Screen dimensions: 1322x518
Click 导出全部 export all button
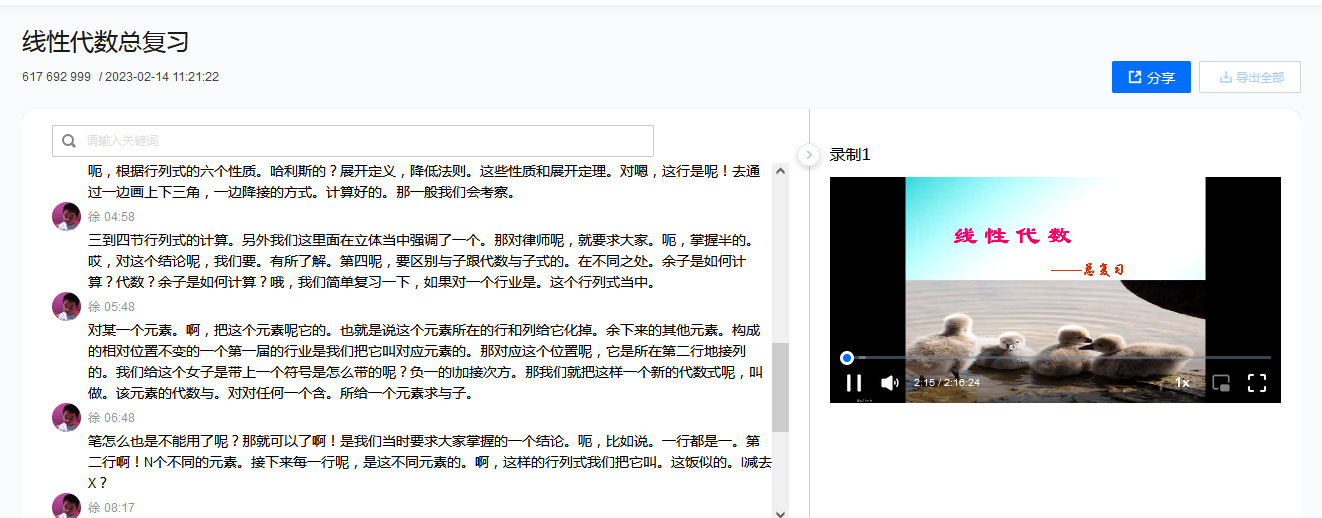1250,77
